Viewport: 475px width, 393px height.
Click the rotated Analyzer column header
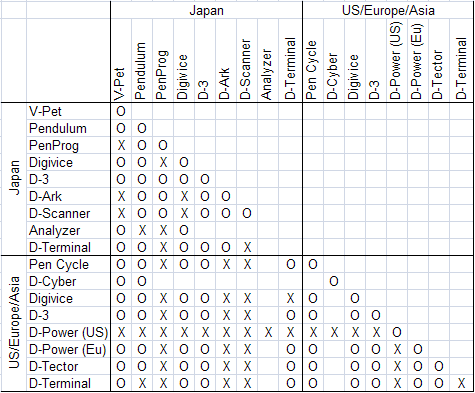point(267,75)
